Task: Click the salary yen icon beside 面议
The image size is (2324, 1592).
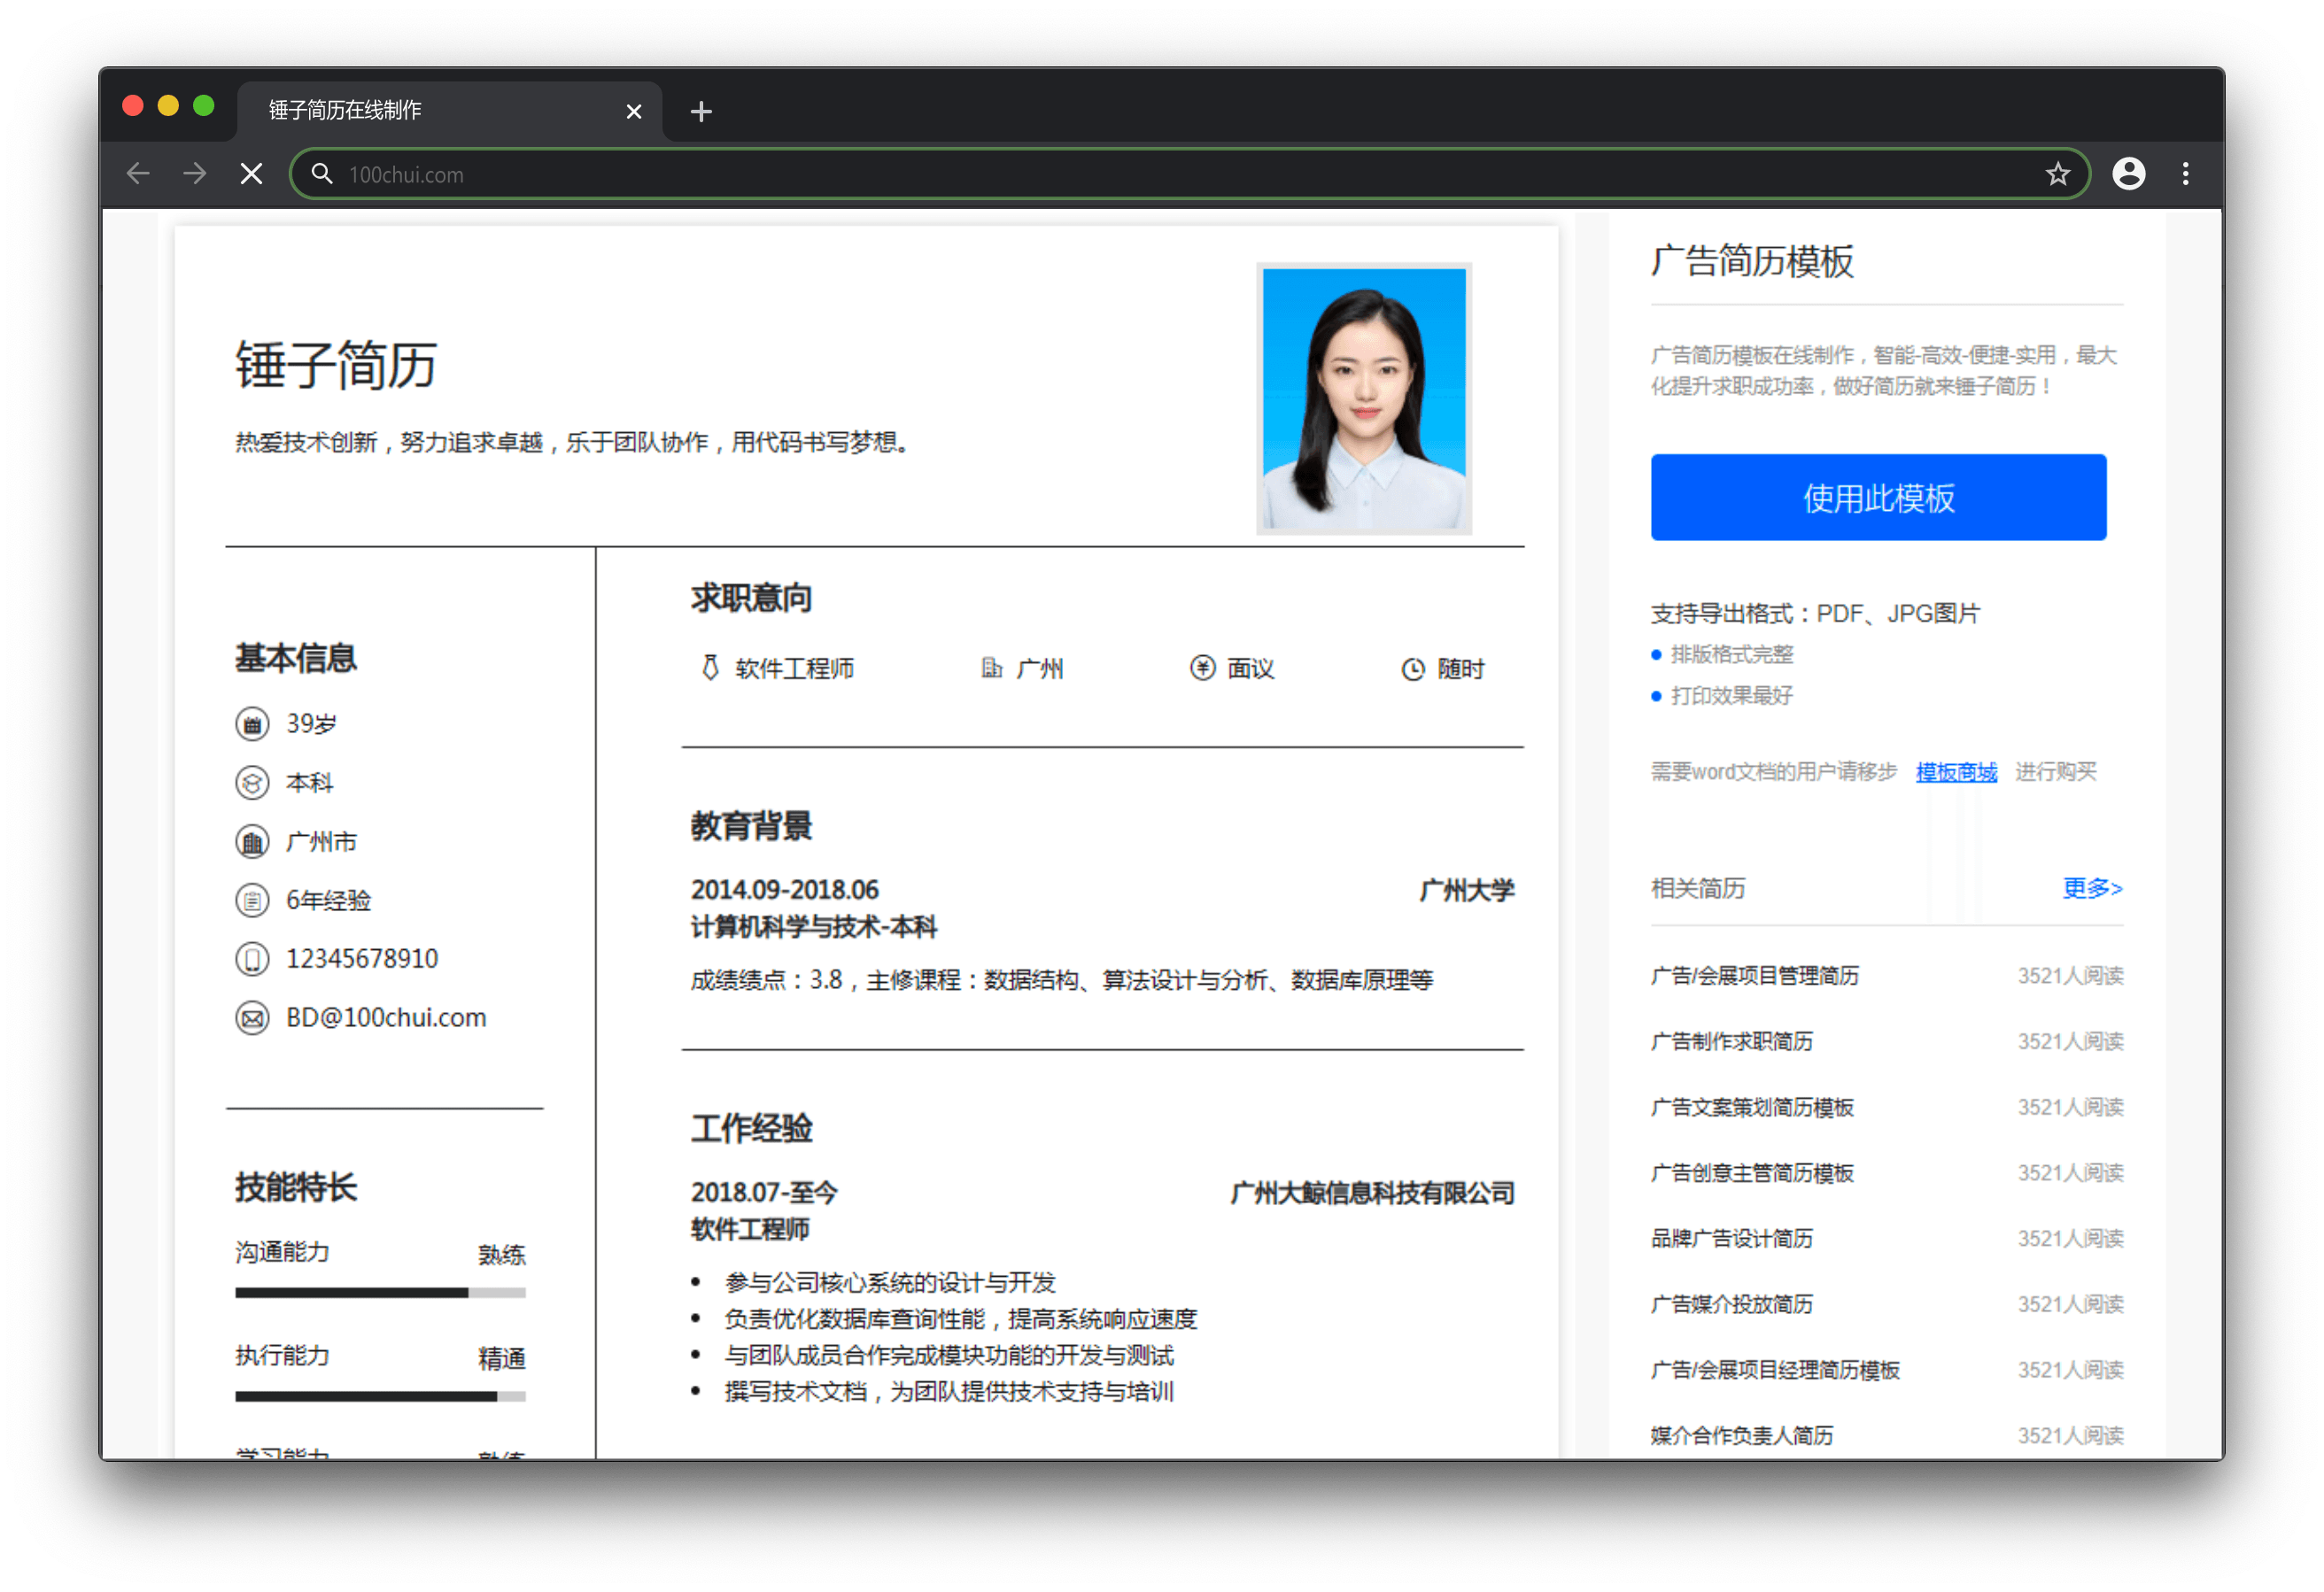Action: click(1202, 668)
